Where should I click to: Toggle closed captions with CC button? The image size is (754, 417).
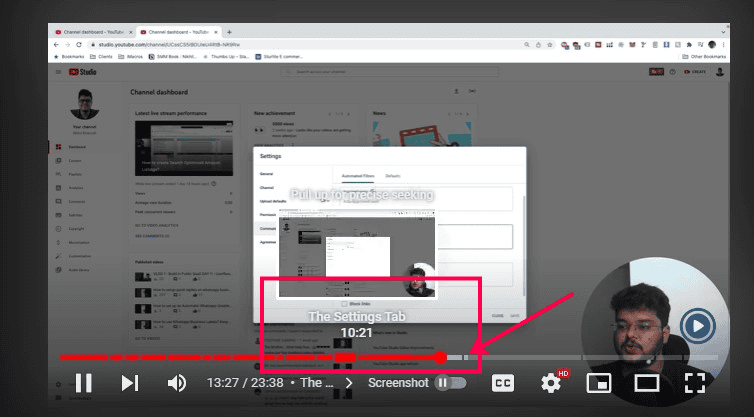pos(503,383)
